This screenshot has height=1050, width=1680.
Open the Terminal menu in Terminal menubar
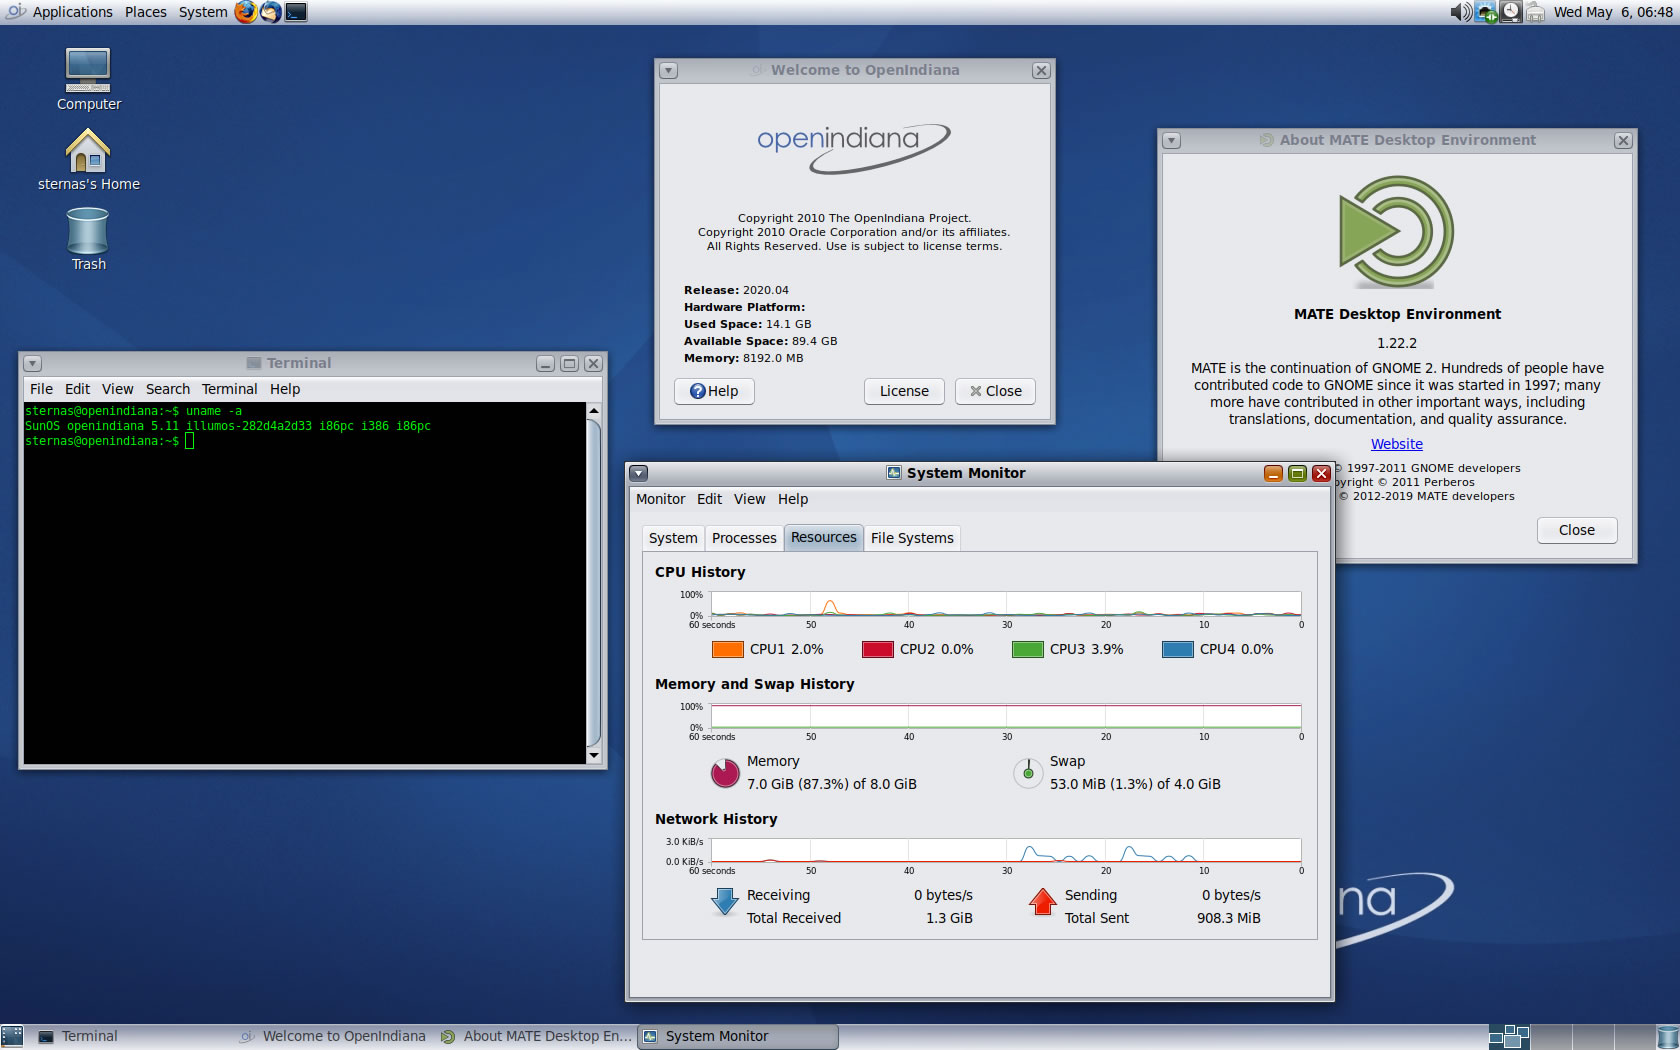[229, 389]
